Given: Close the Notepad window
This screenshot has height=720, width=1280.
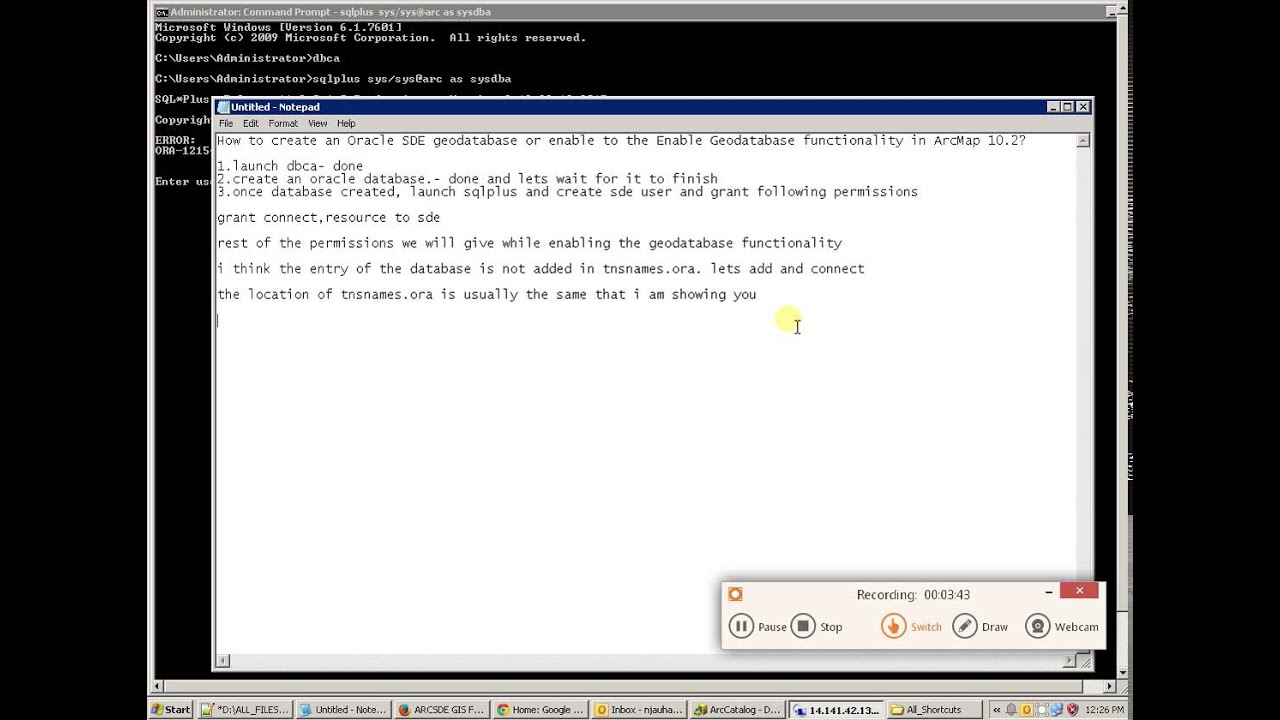Looking at the screenshot, I should (x=1083, y=107).
